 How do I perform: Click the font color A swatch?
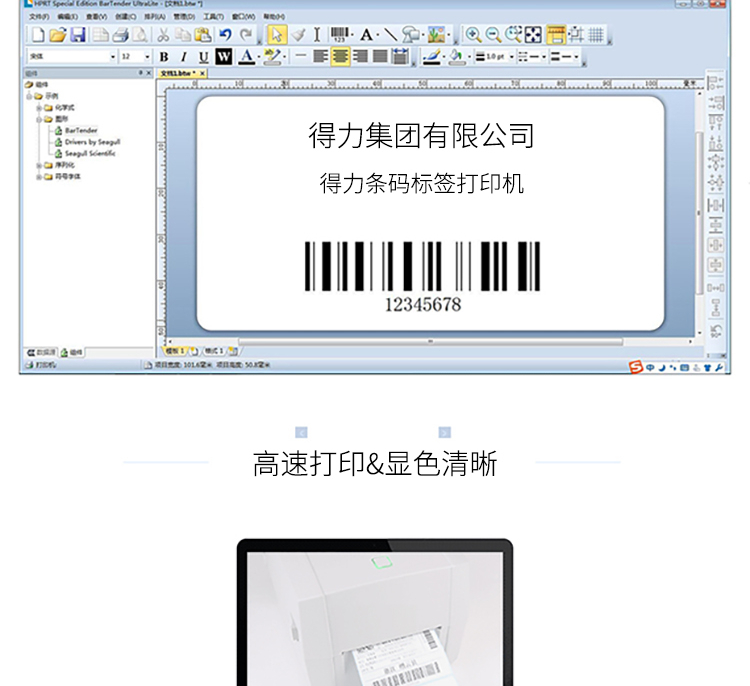click(246, 57)
